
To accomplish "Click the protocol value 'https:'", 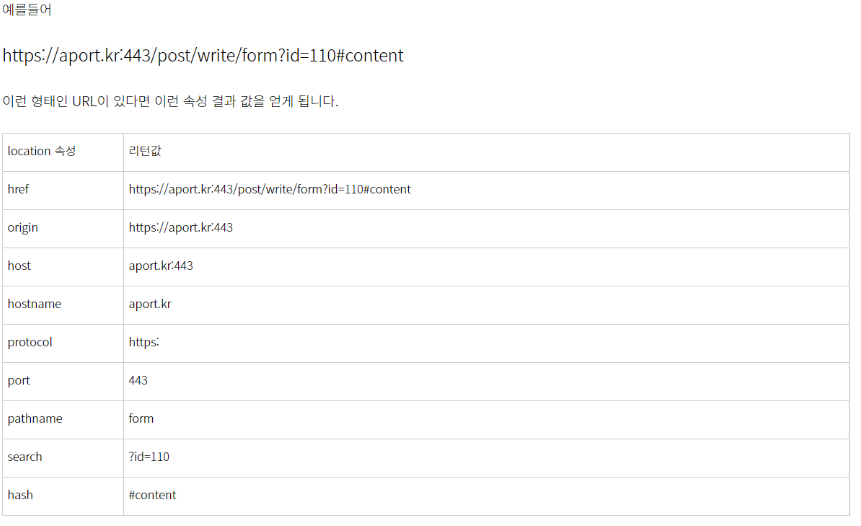I will pos(144,342).
